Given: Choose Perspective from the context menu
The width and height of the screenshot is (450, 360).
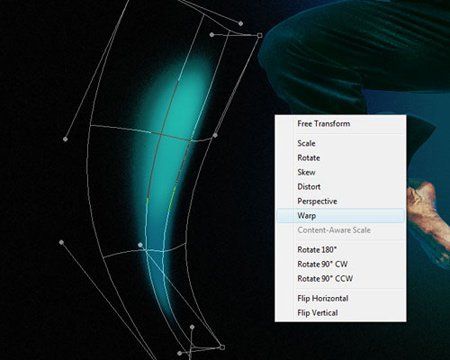Looking at the screenshot, I should (x=340, y=201).
